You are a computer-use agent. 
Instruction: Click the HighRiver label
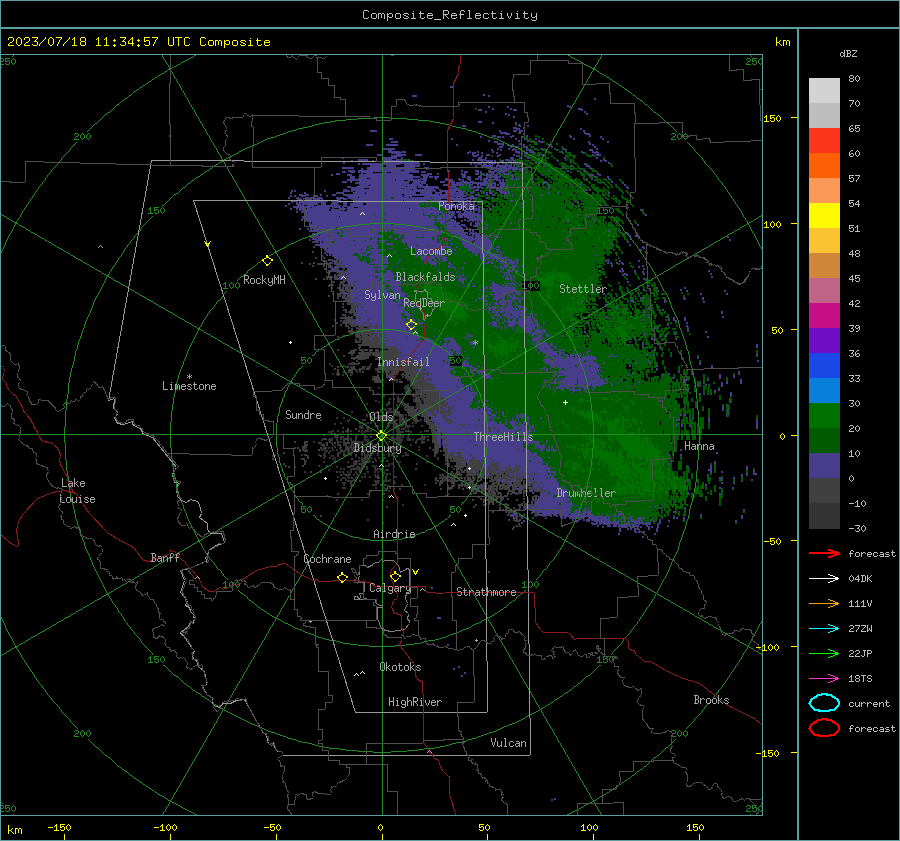[415, 702]
